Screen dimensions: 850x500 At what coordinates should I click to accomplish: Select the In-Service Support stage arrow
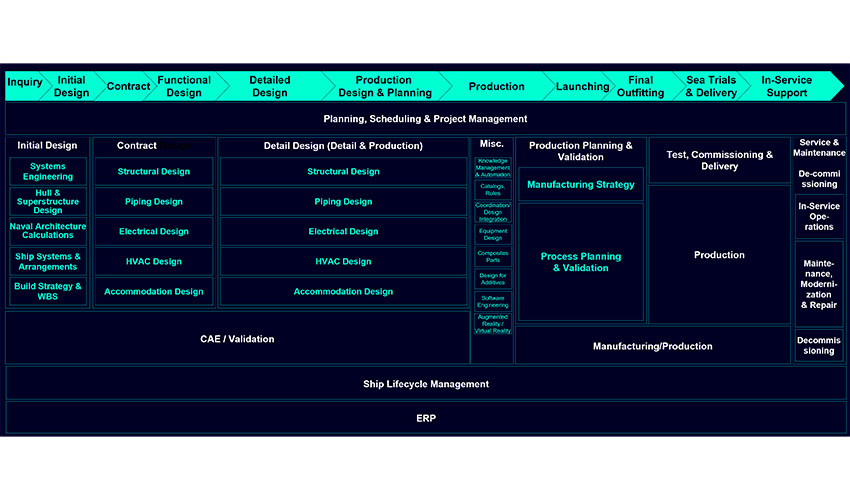coord(787,86)
